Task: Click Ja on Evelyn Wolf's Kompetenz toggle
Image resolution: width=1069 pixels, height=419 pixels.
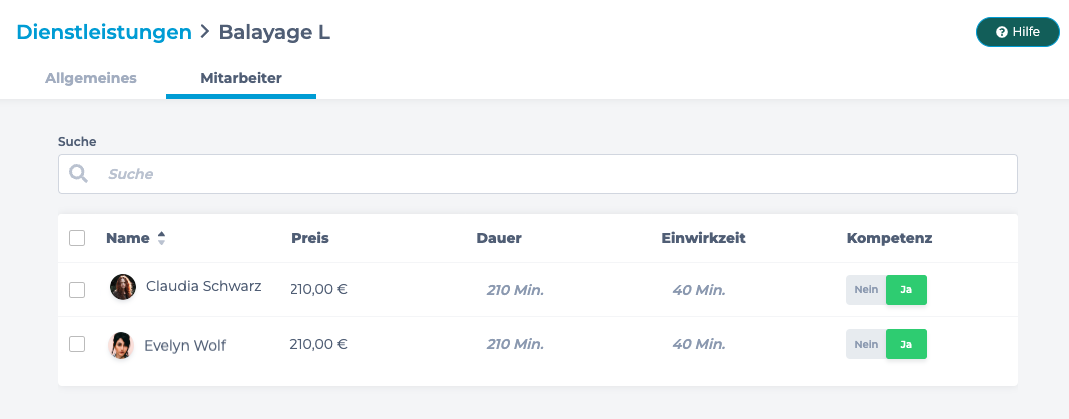Action: [906, 344]
